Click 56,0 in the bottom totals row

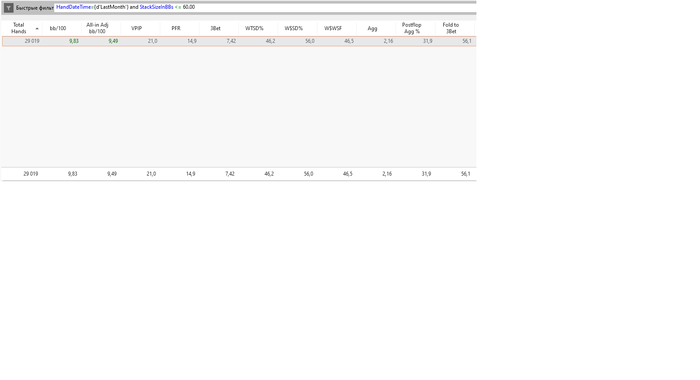click(x=308, y=174)
